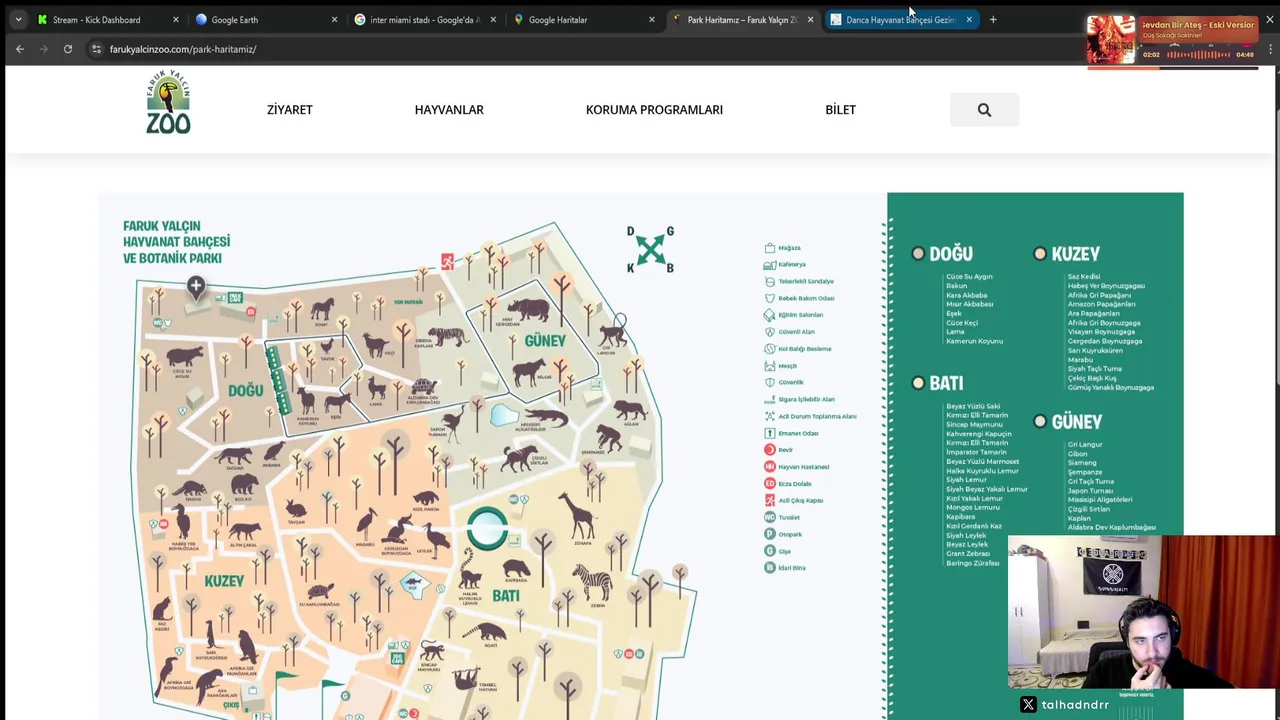Click the GÜNEY zone label on map

[545, 341]
